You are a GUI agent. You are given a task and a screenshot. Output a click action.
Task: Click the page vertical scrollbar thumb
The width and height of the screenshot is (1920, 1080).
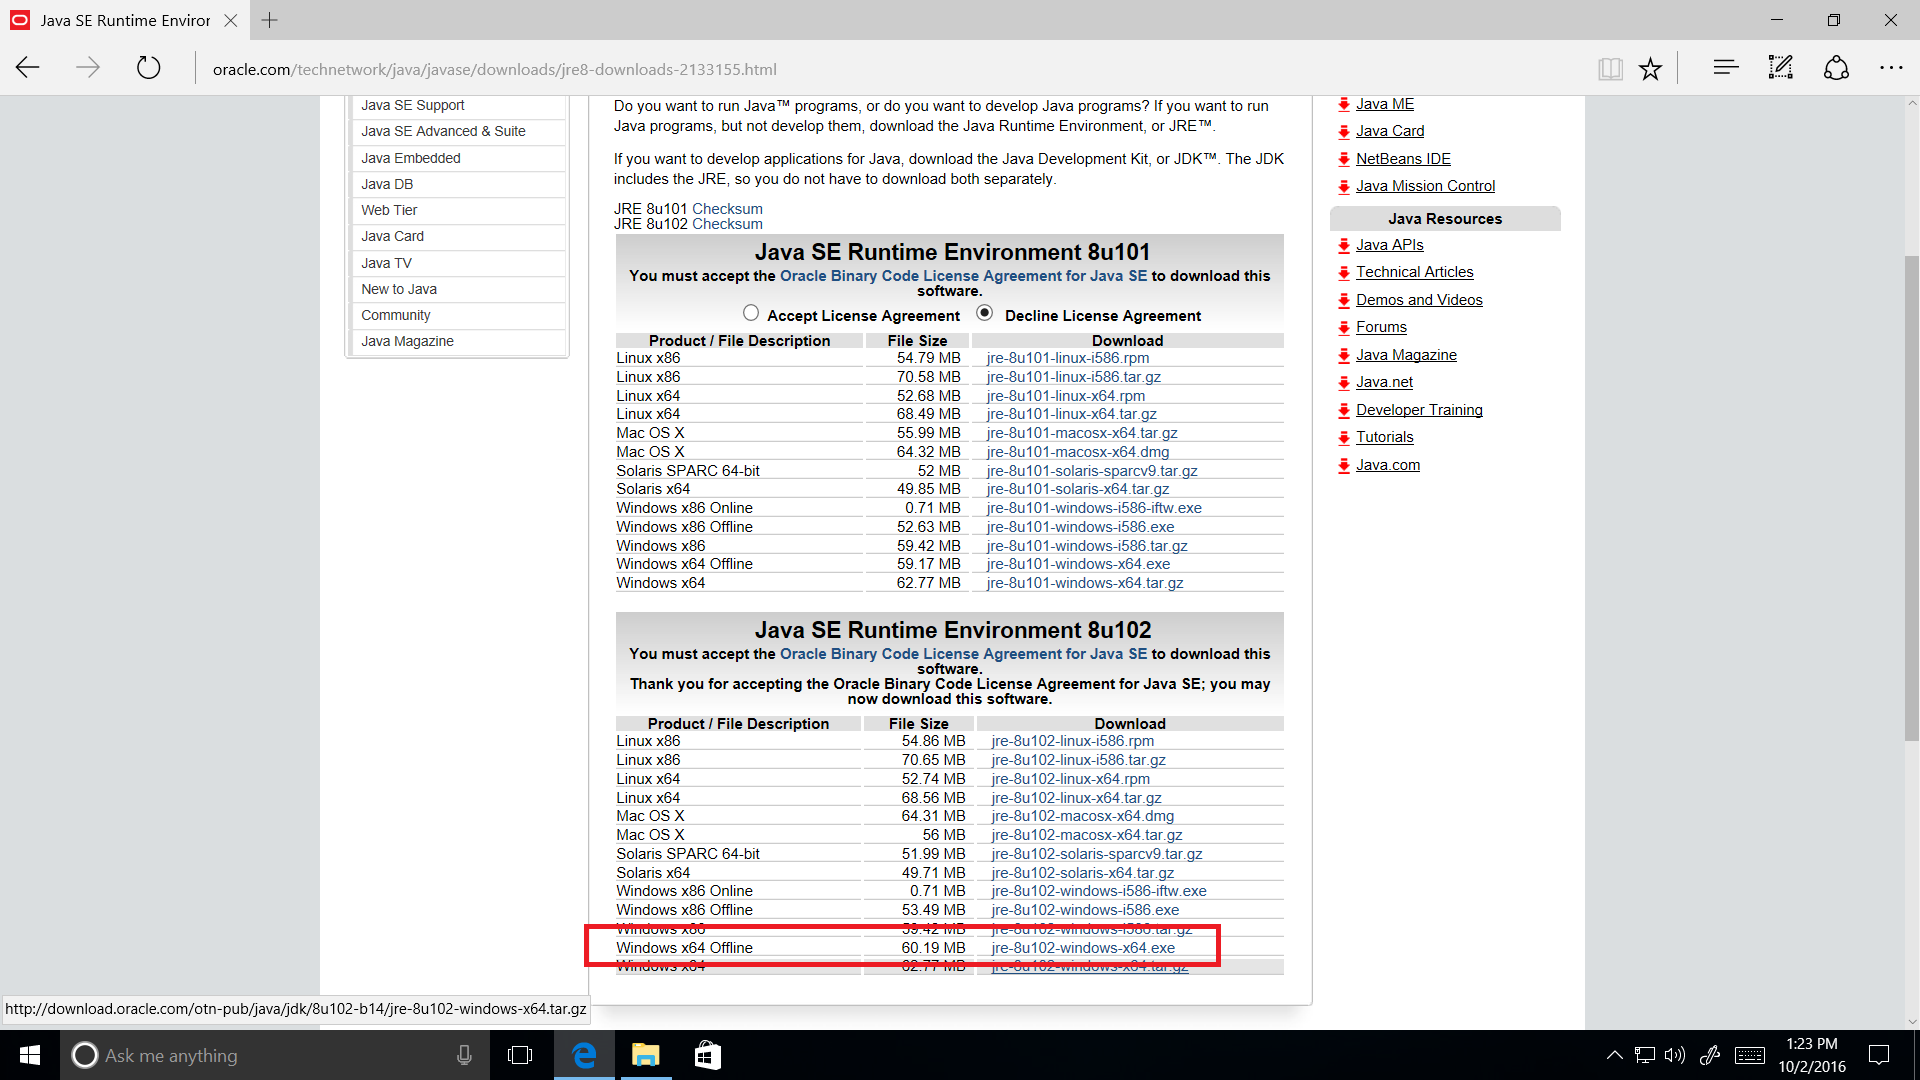click(x=1912, y=498)
